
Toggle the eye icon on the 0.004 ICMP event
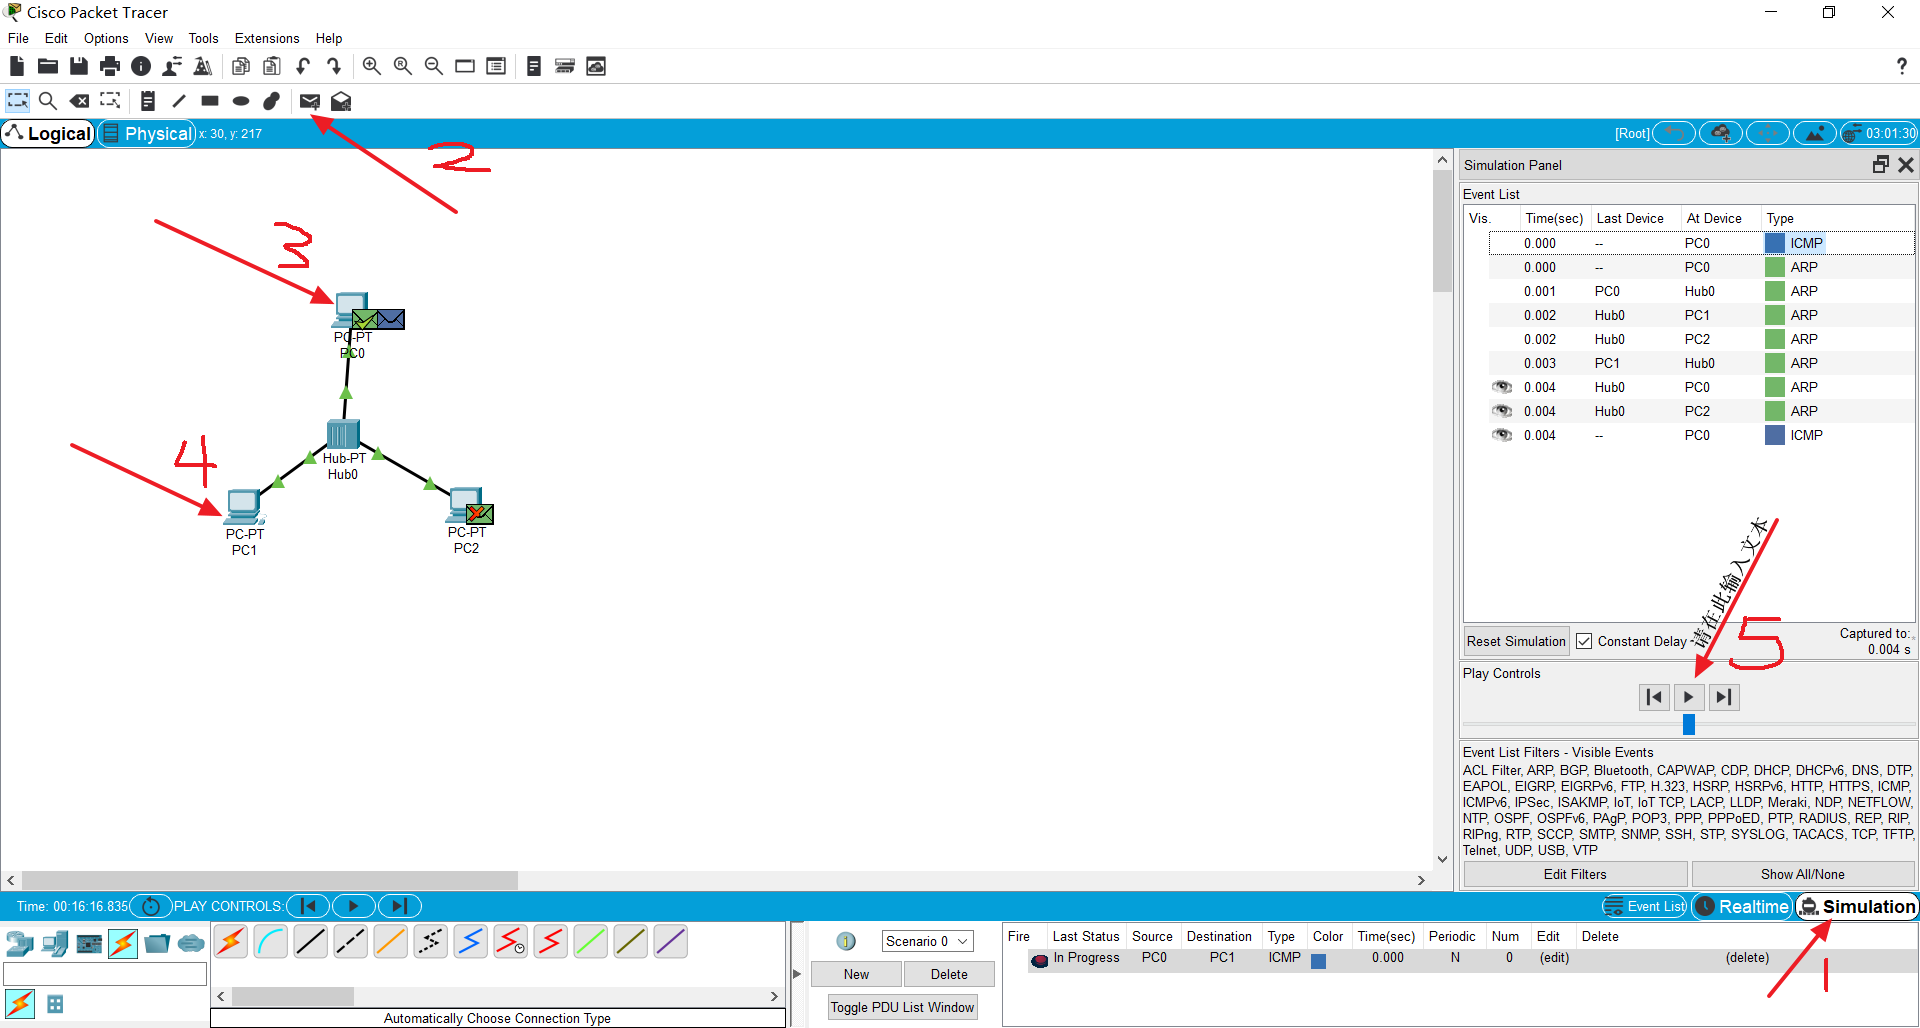pyautogui.click(x=1502, y=435)
